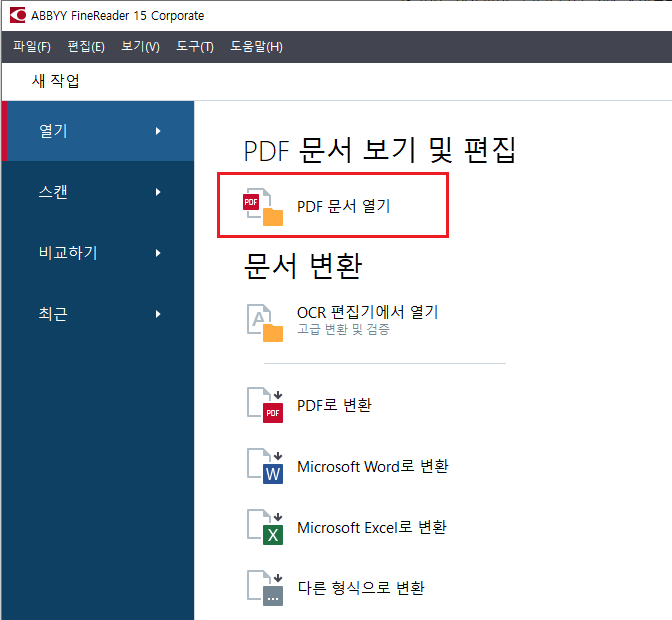Select the 열기 sidebar category
672x620 pixels.
point(98,131)
